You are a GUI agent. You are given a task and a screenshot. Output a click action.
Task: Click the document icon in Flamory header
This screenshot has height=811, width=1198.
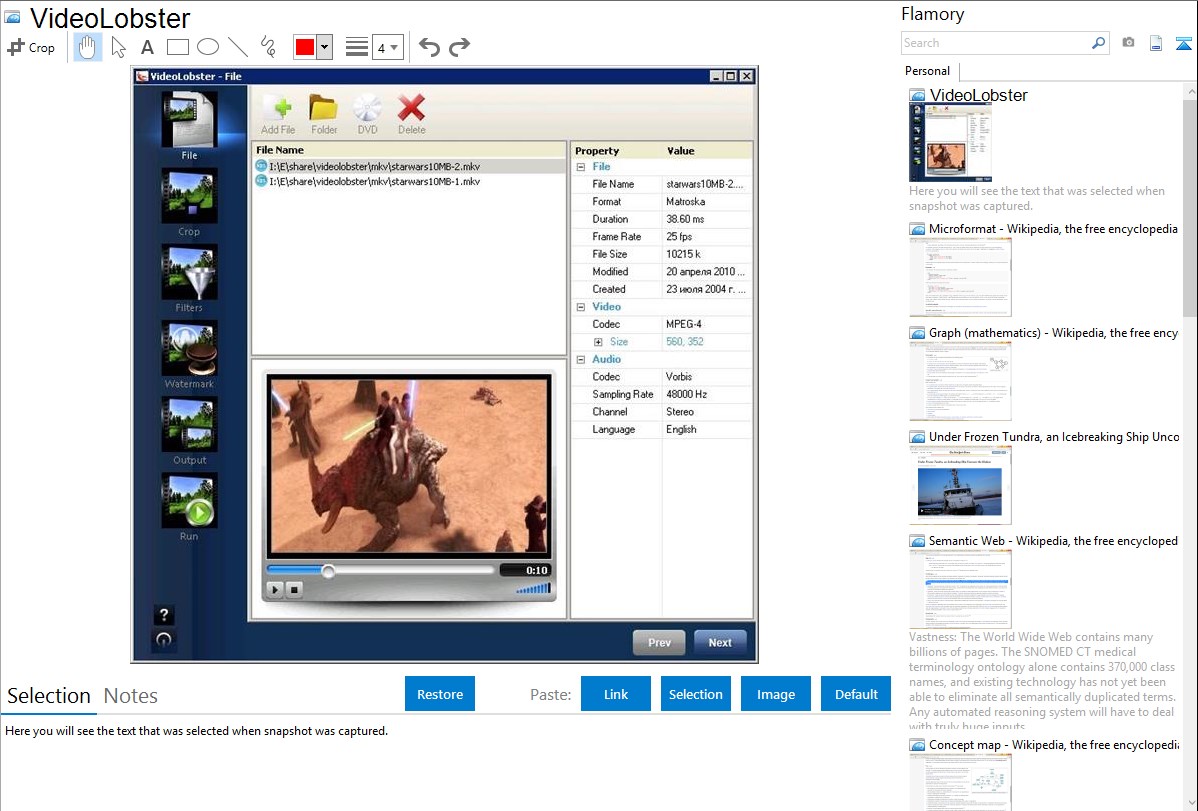(x=1156, y=43)
